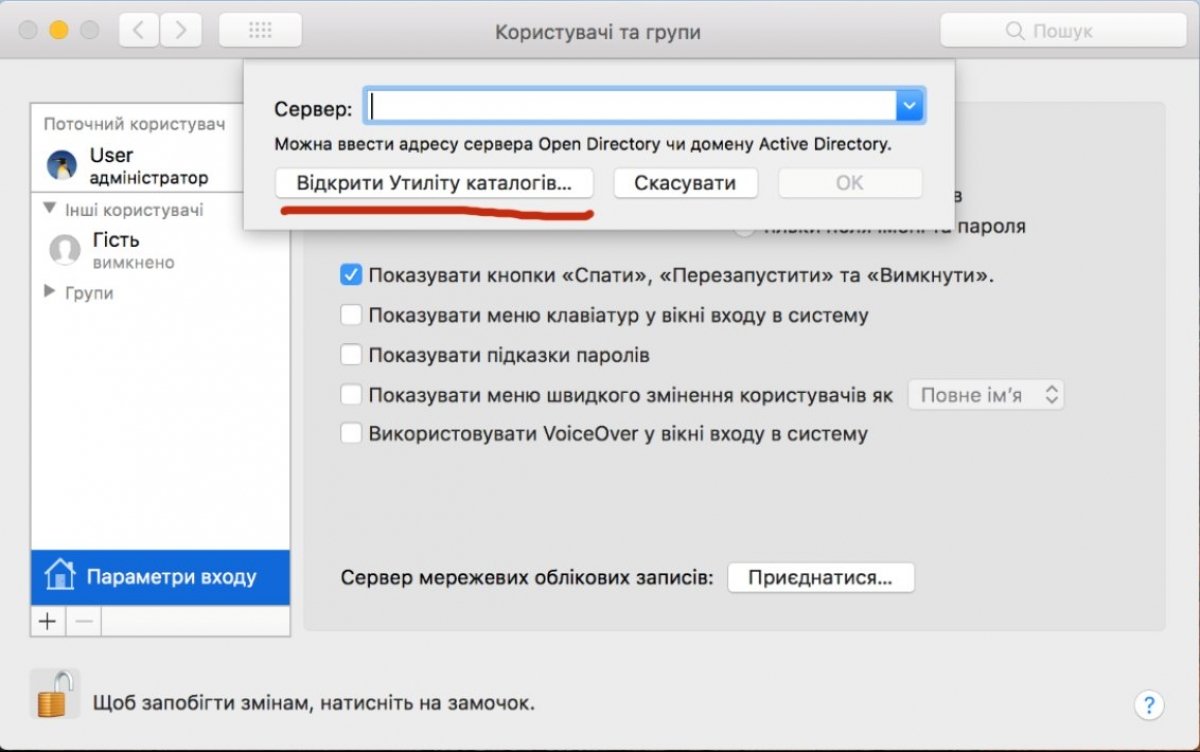The height and width of the screenshot is (752, 1200).
Task: Open the Сервер combo box dropdown arrow
Action: click(x=909, y=106)
